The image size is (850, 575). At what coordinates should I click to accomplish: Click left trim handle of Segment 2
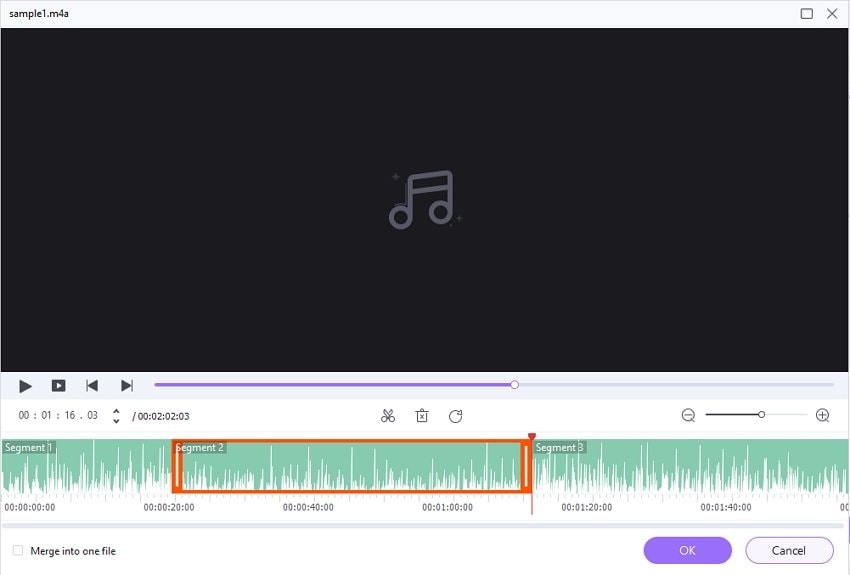coord(177,467)
